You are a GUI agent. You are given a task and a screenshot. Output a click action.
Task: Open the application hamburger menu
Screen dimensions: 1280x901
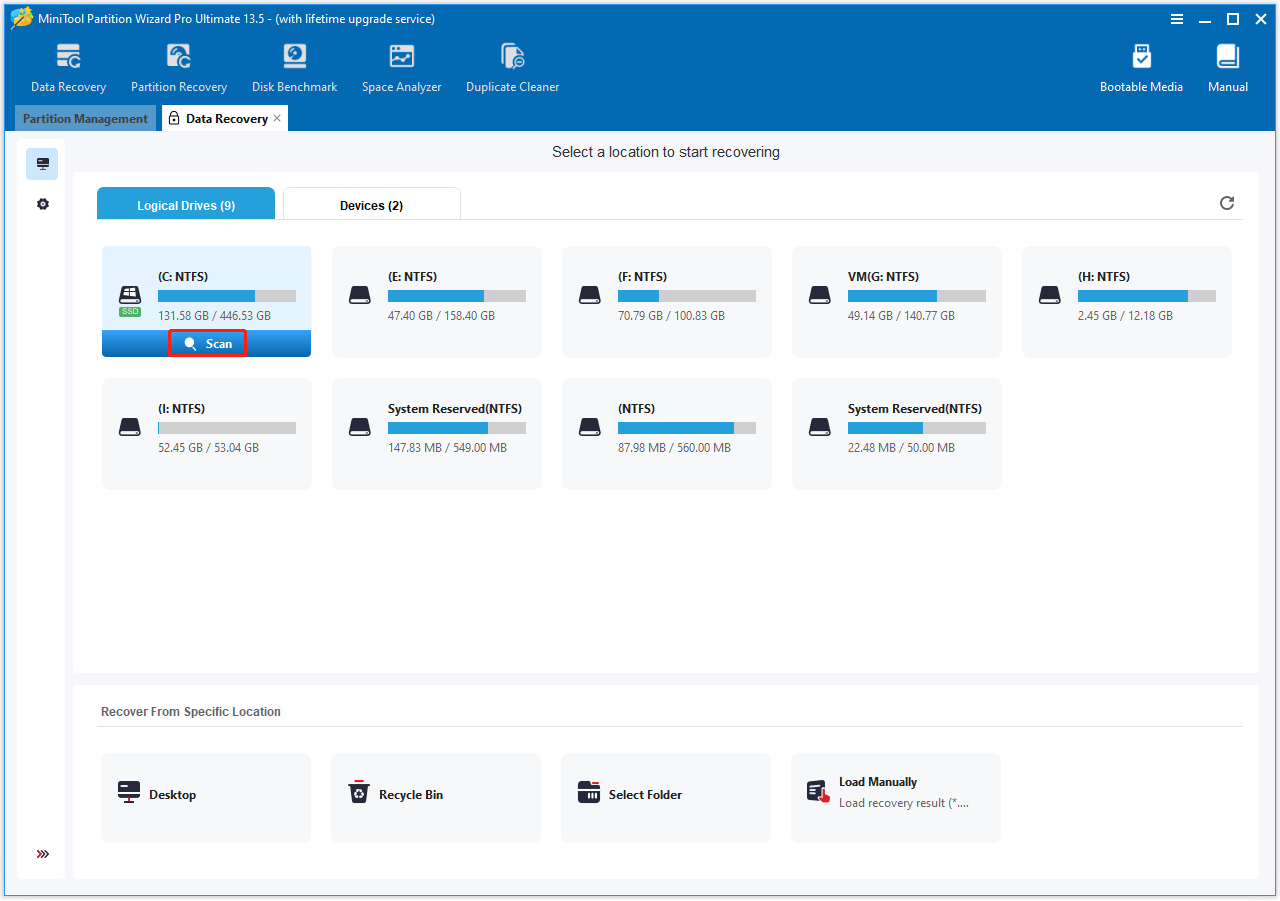point(1177,18)
